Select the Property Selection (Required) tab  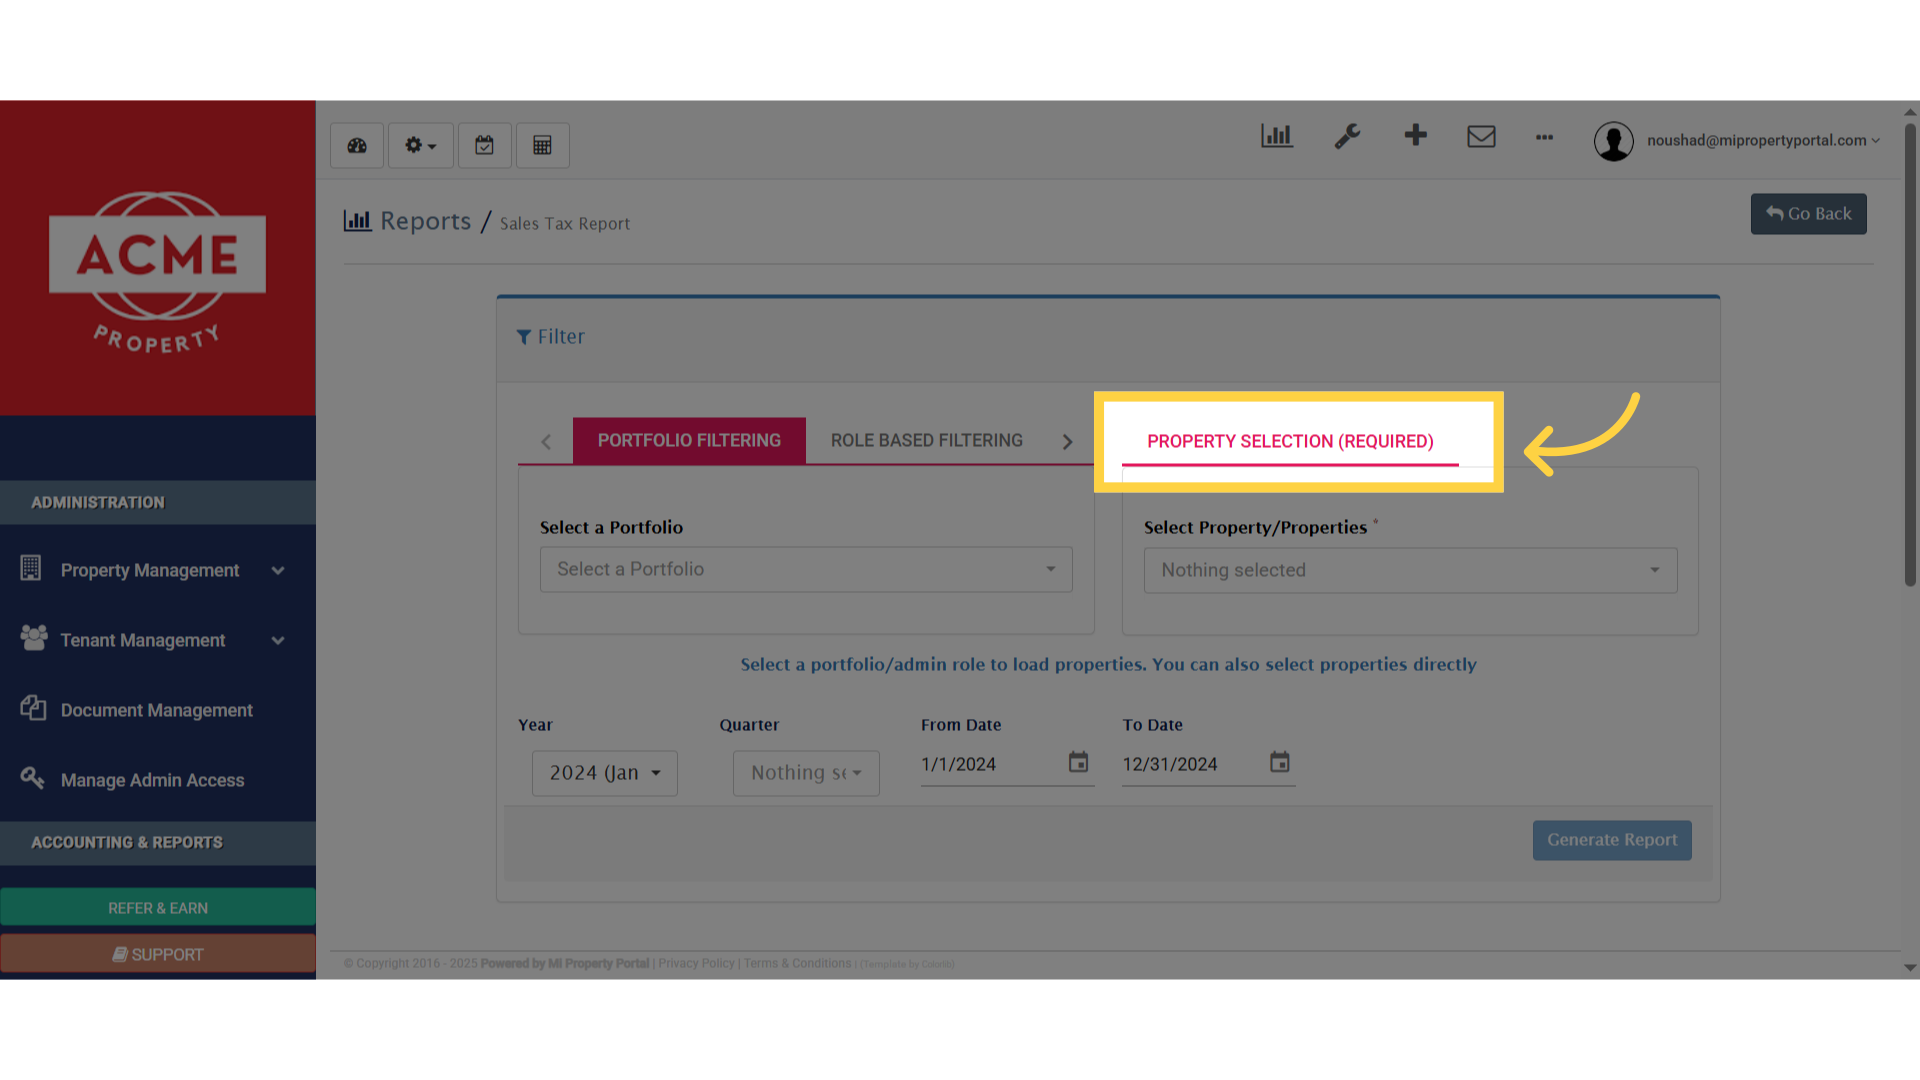[1290, 442]
